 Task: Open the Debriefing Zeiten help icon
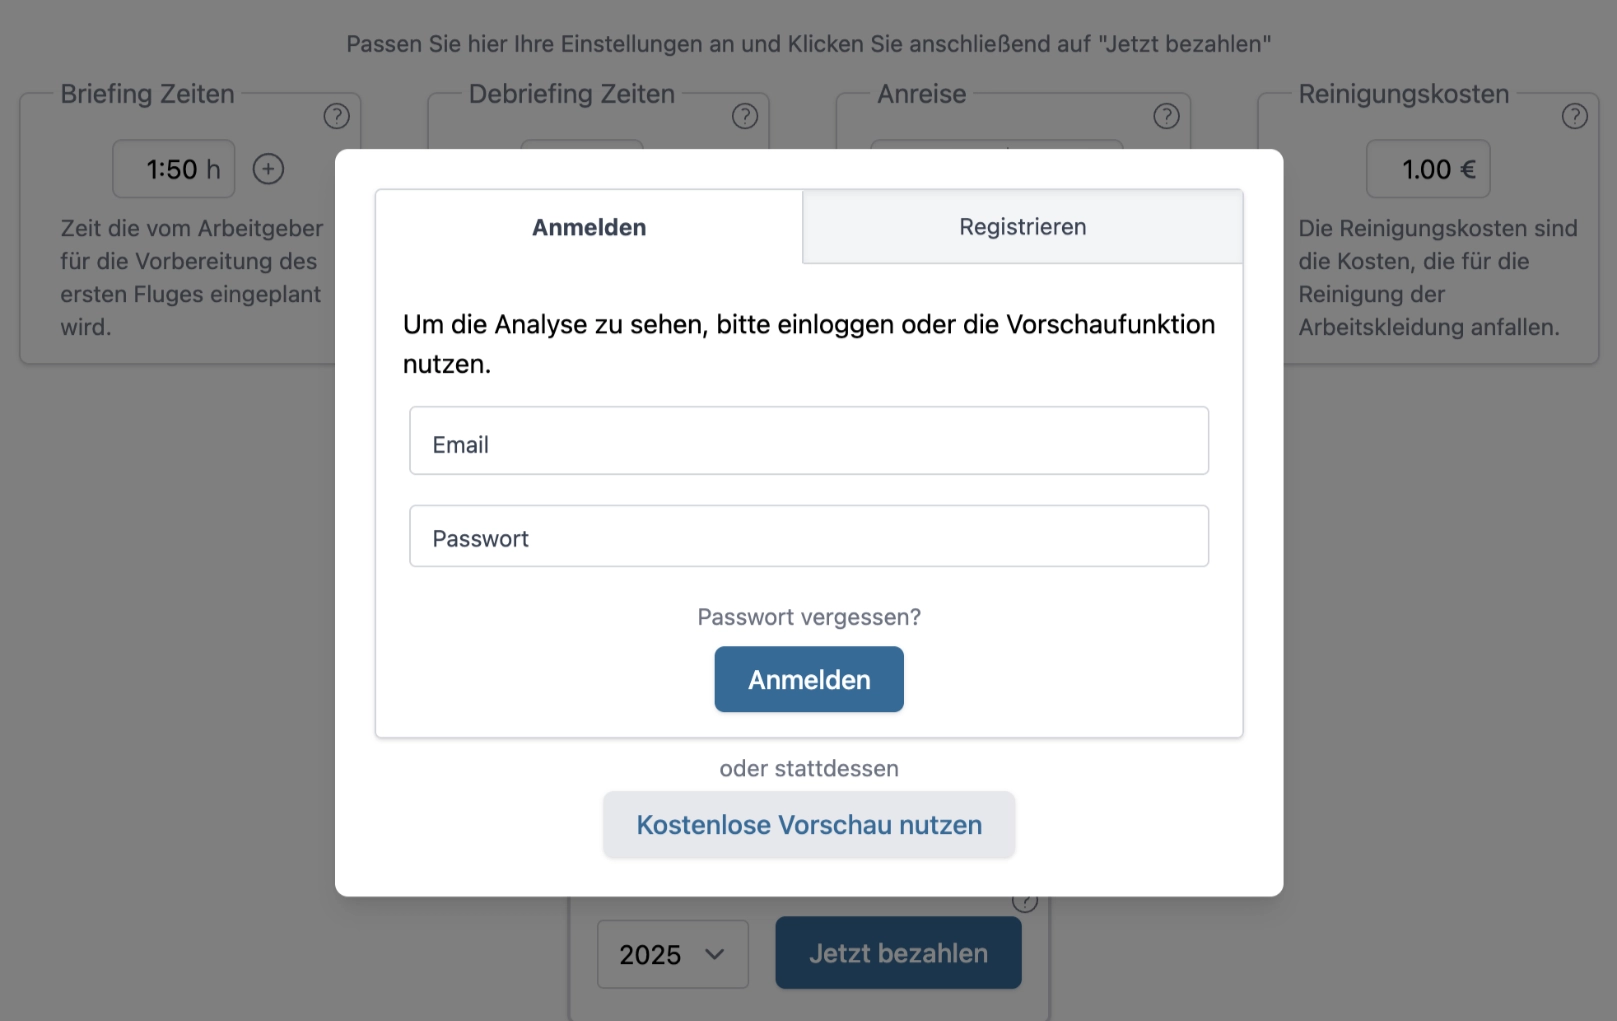[x=744, y=115]
